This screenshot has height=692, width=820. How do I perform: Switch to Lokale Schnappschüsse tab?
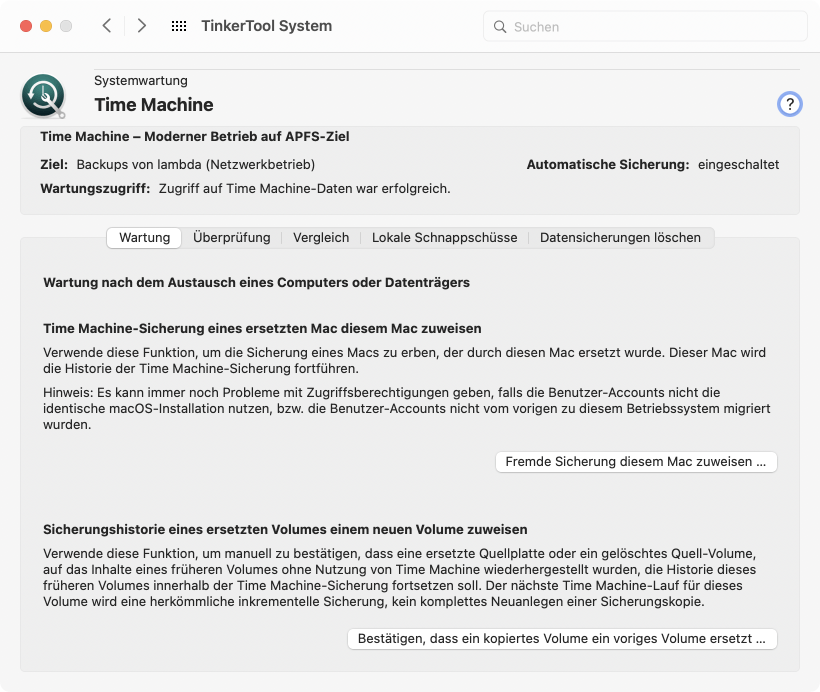click(x=445, y=237)
